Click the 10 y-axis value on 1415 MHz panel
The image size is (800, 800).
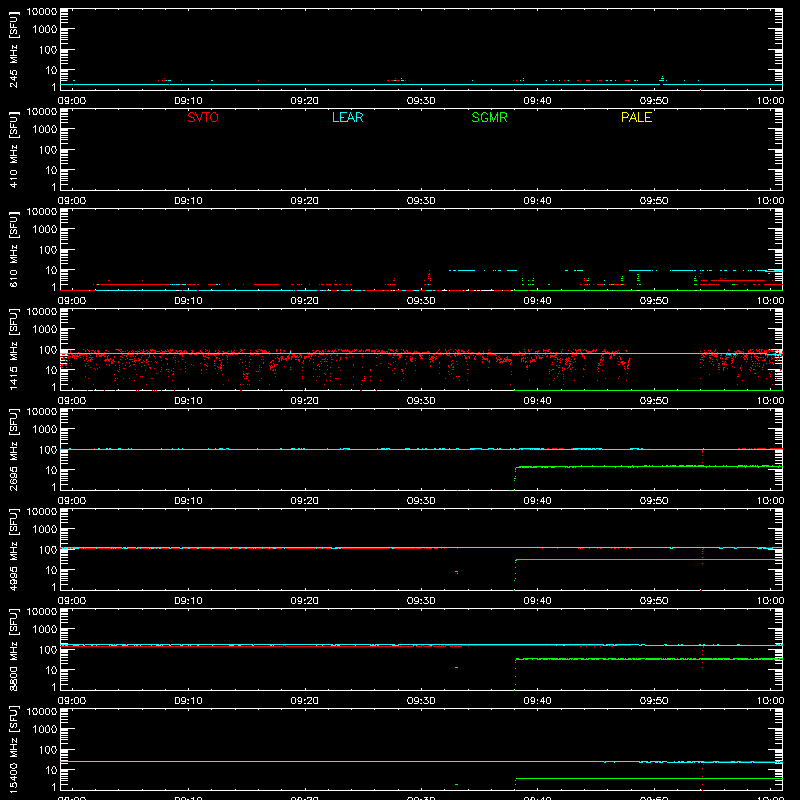click(51, 370)
